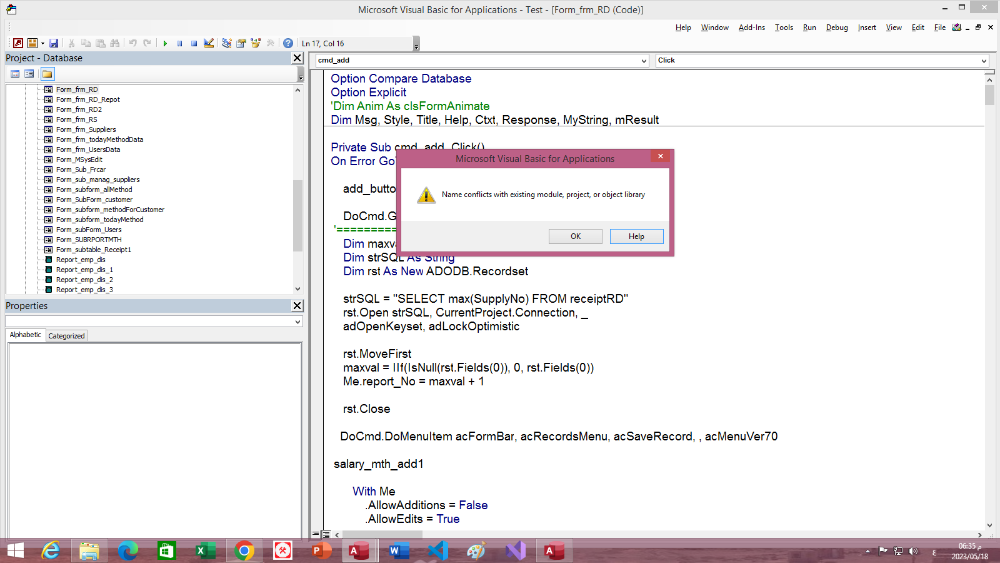Toggle Design Mode icon
The height and width of the screenshot is (563, 1000).
coord(209,43)
